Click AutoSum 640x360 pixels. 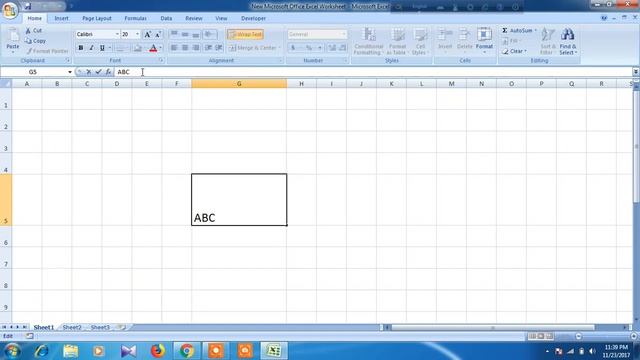518,31
